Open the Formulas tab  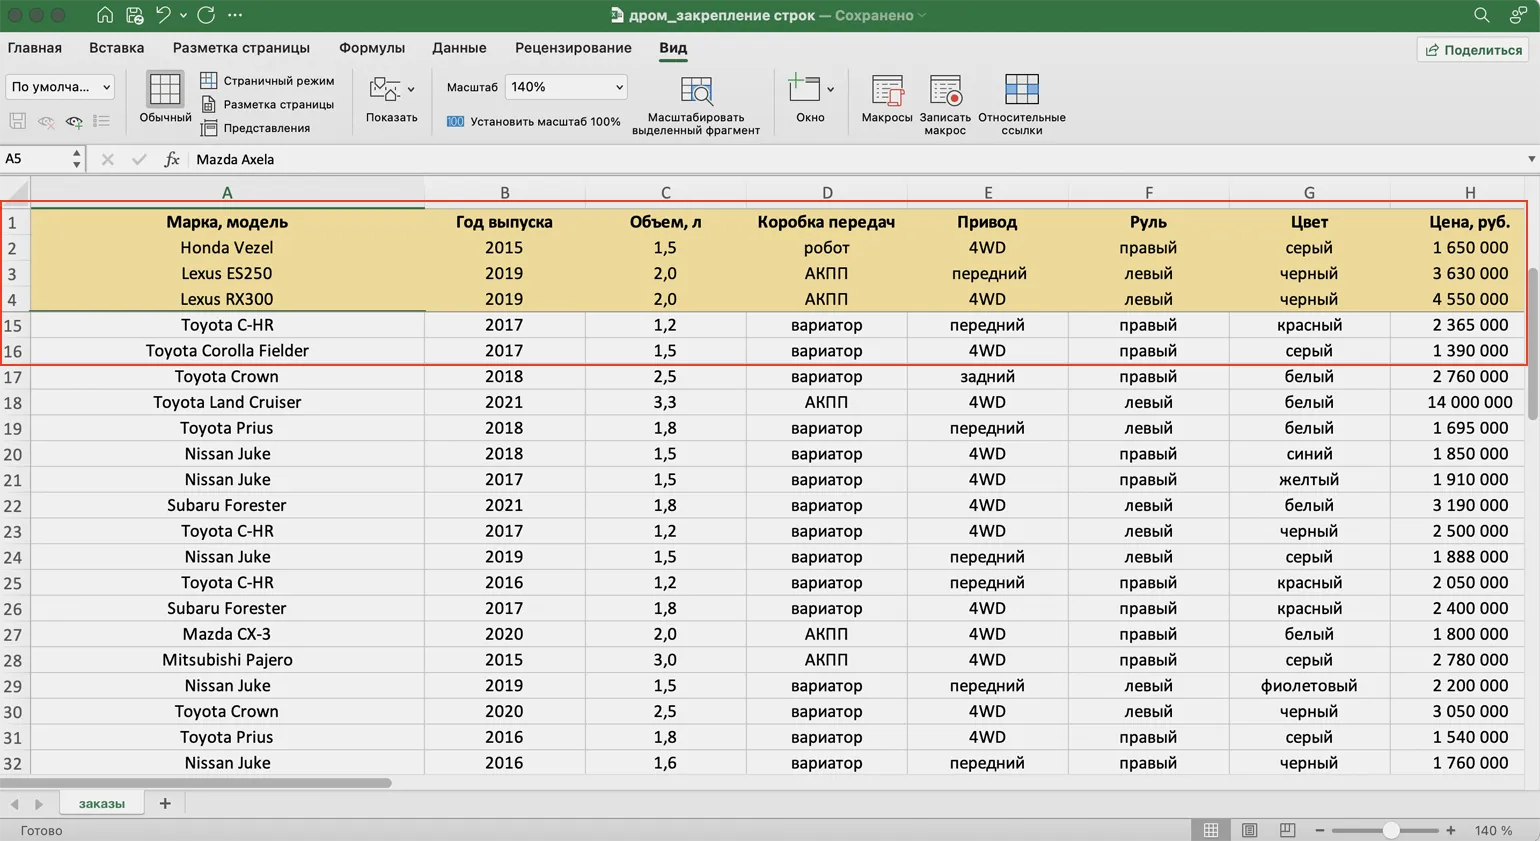tap(371, 48)
